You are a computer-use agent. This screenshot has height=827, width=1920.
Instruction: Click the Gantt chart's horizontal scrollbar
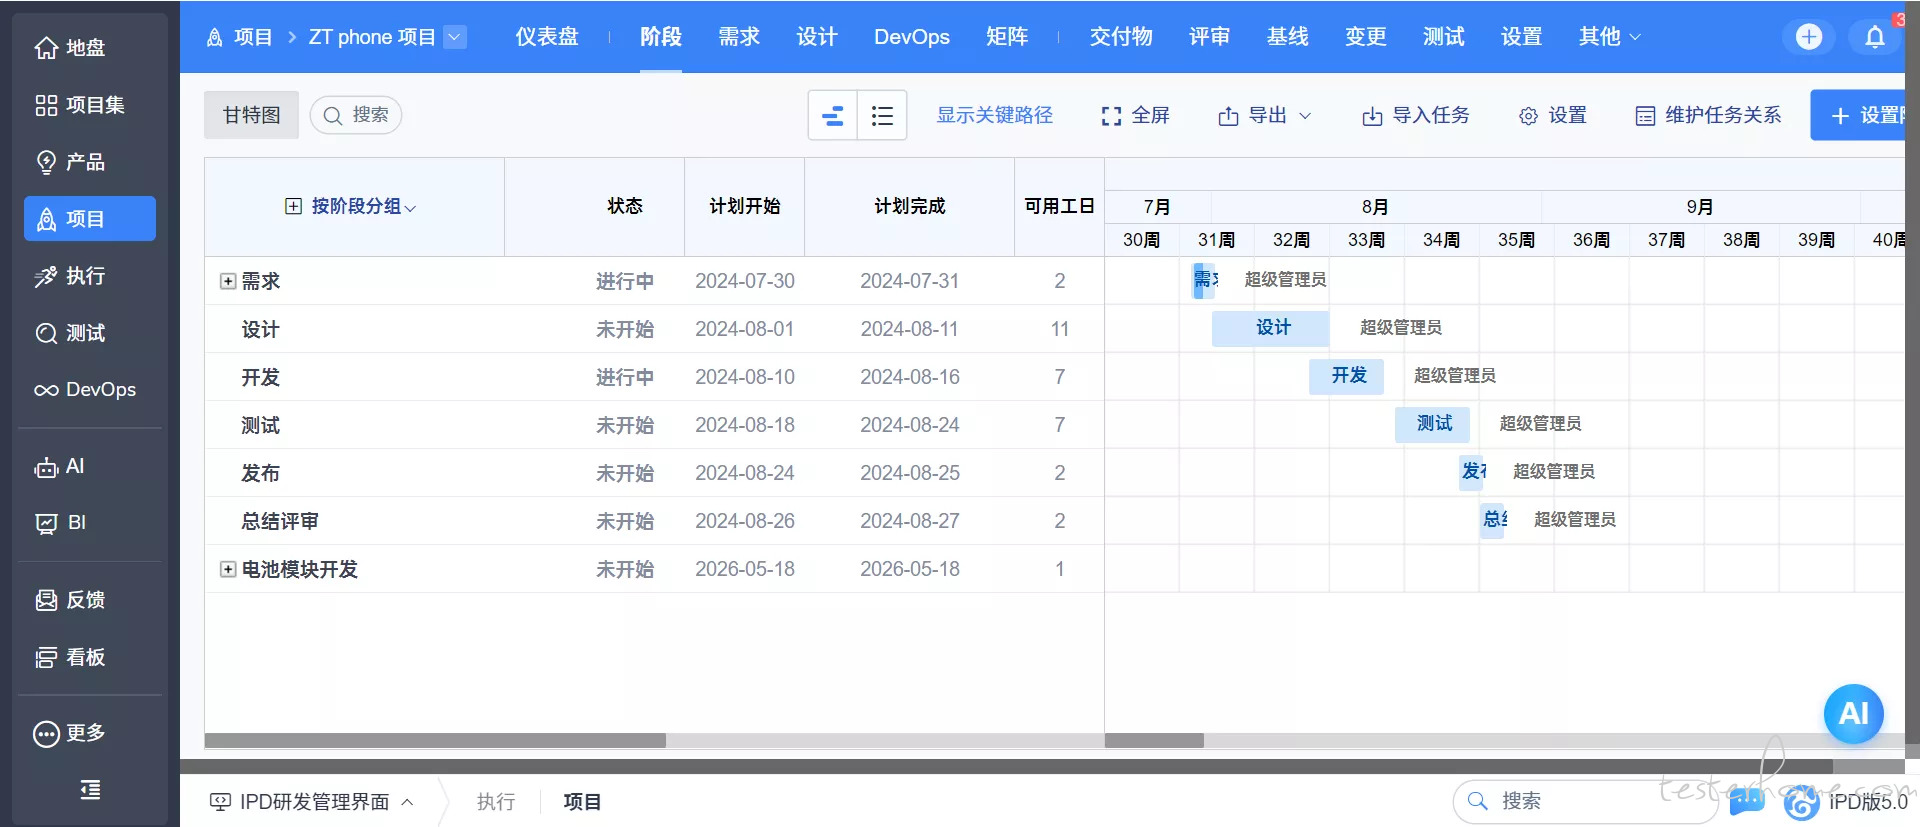[x=1154, y=741]
